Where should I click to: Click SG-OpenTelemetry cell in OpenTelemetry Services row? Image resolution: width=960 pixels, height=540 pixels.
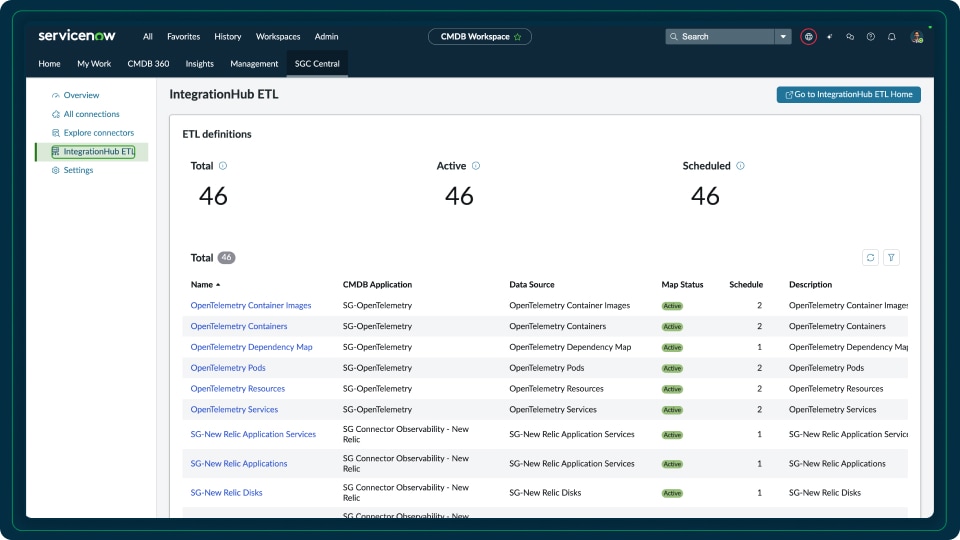click(377, 410)
